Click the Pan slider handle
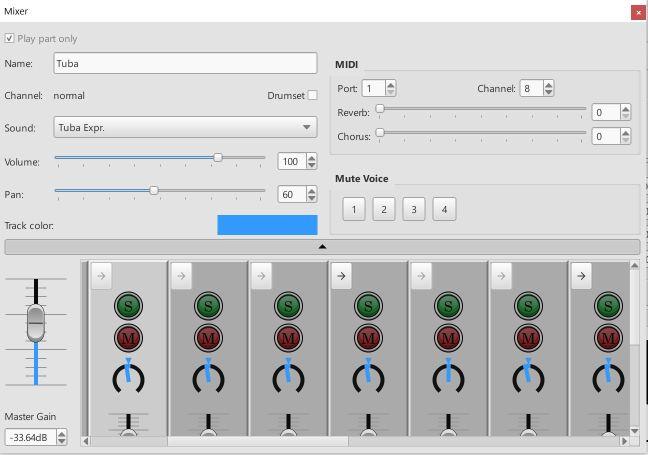Image resolution: width=648 pixels, height=455 pixels. point(154,191)
